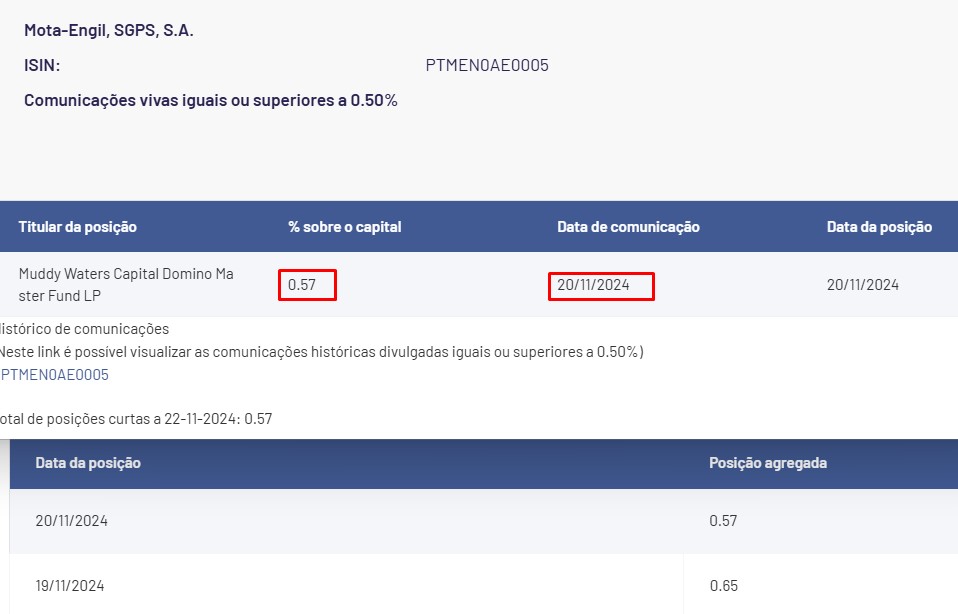Click aggregated position value 0.57
Screen dimensions: 958x614
(723, 521)
